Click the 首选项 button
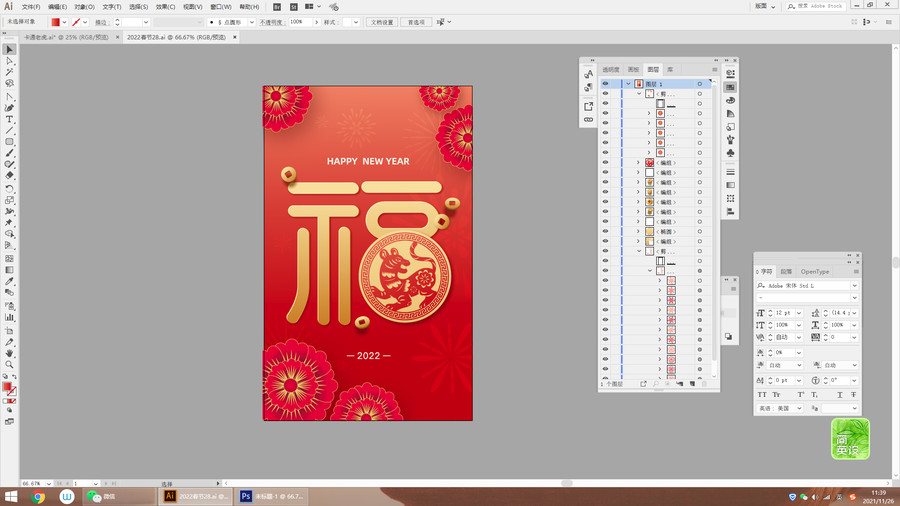The width and height of the screenshot is (900, 506). tap(416, 22)
